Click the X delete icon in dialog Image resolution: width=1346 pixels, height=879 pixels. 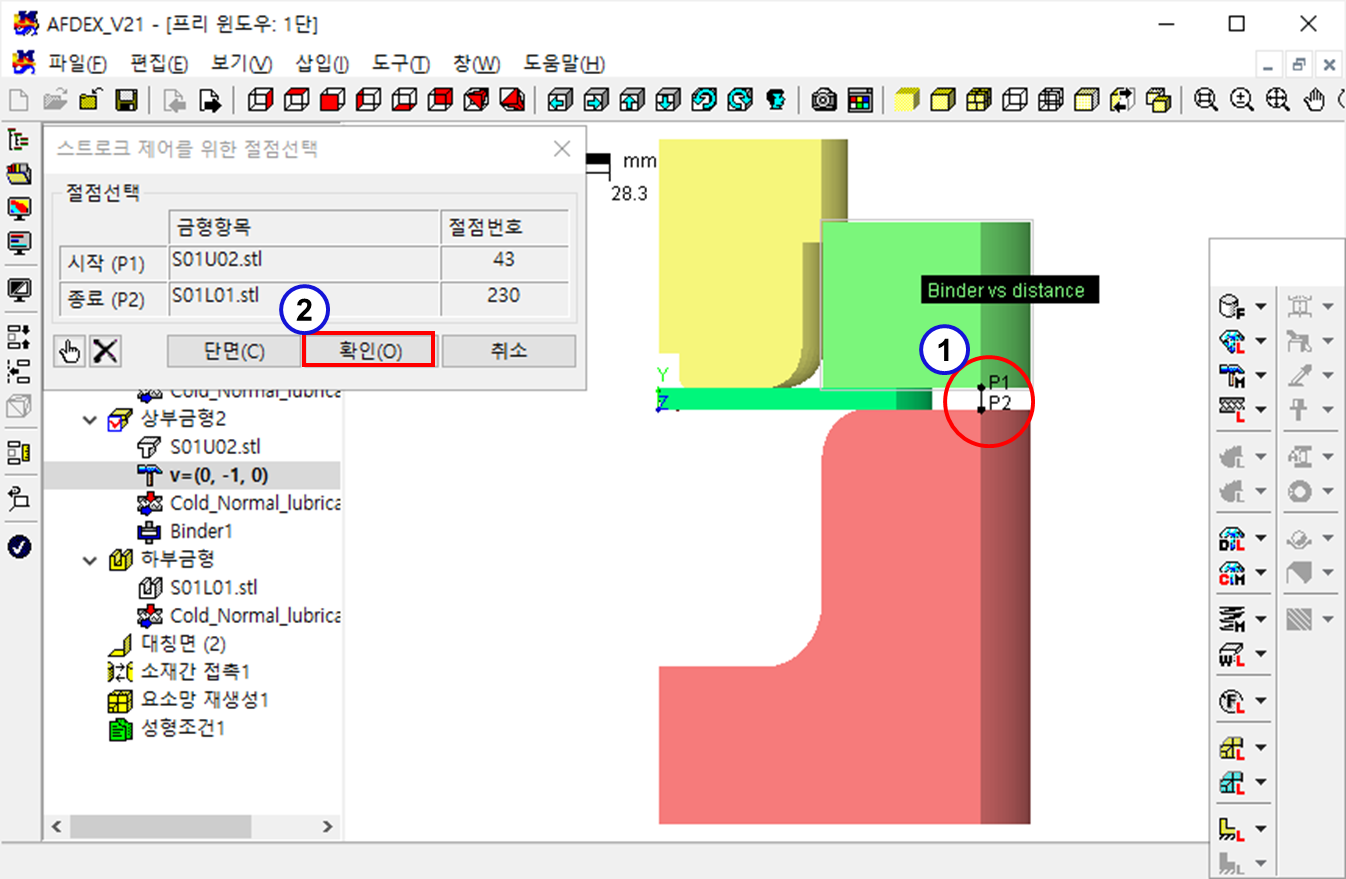(x=105, y=351)
